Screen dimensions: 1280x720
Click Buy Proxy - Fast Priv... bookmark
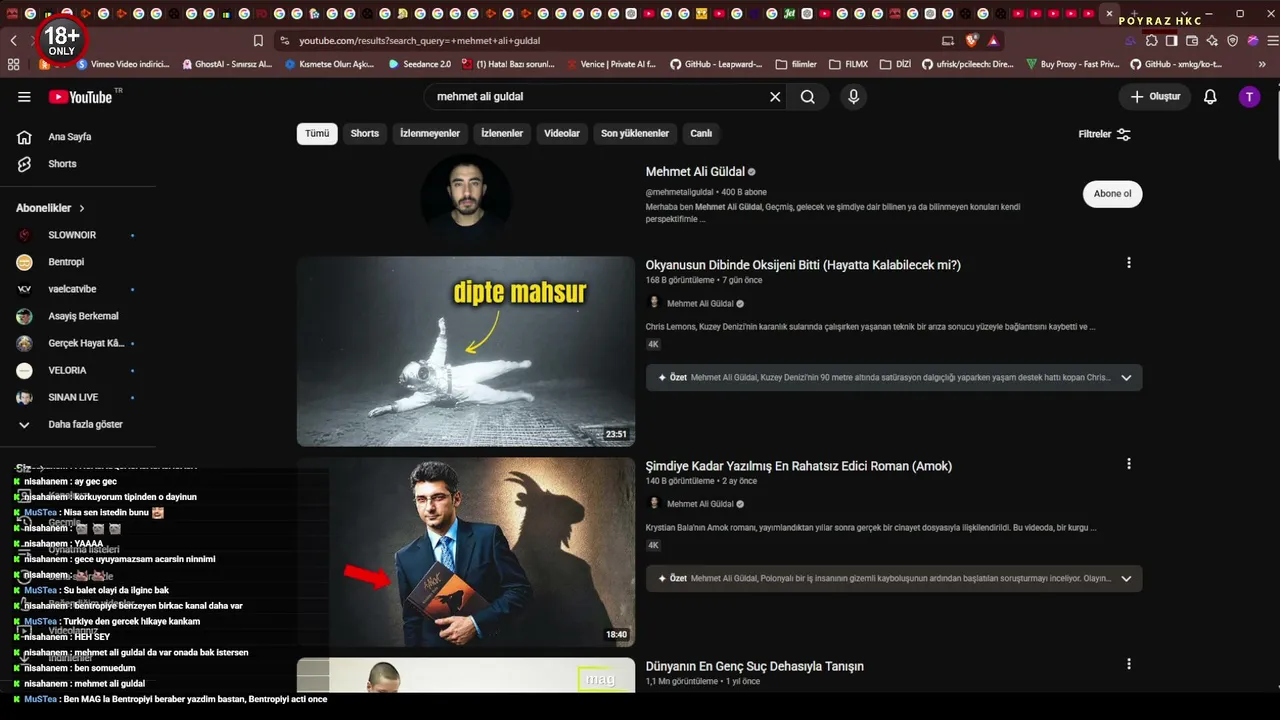point(1072,64)
